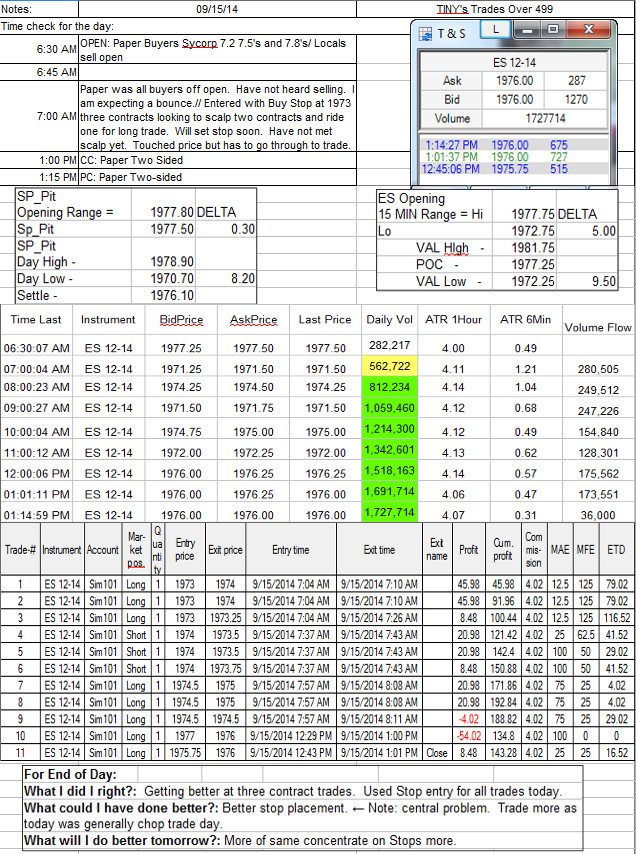
Task: Click the For End of Day: heading
Action: (x=70, y=774)
